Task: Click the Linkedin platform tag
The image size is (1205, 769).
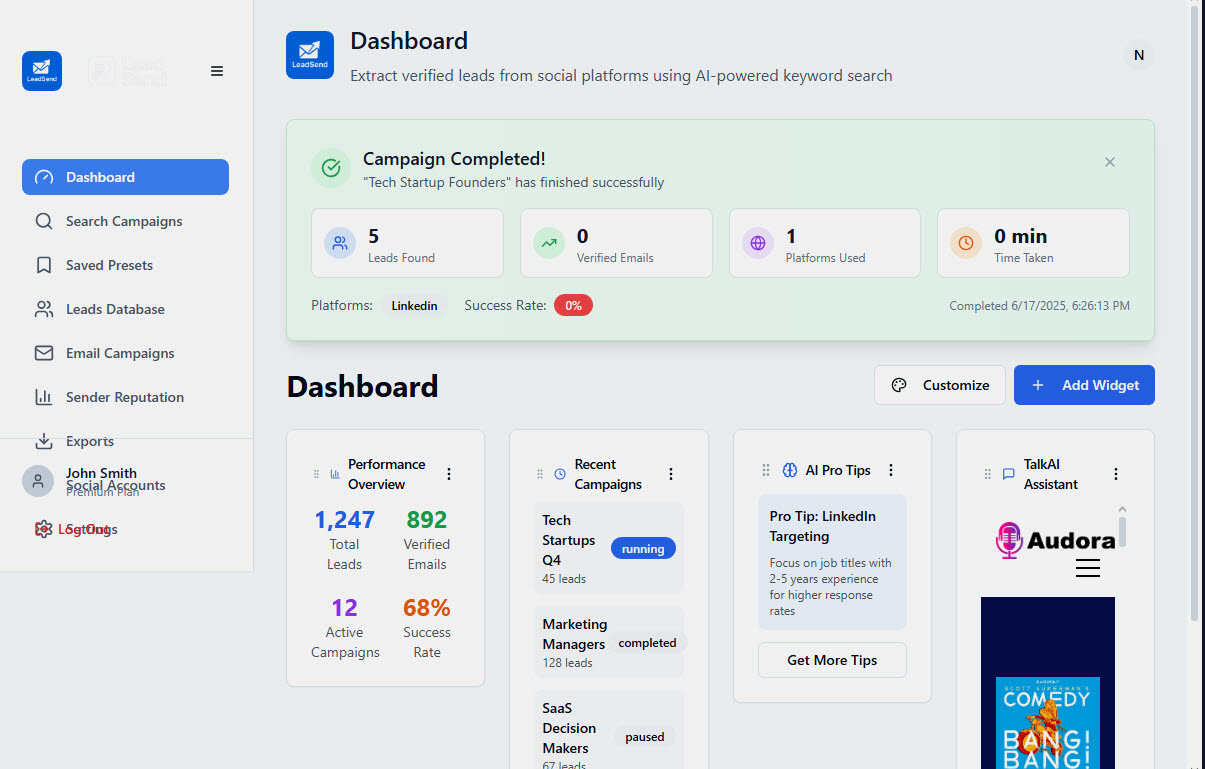Action: (x=414, y=306)
